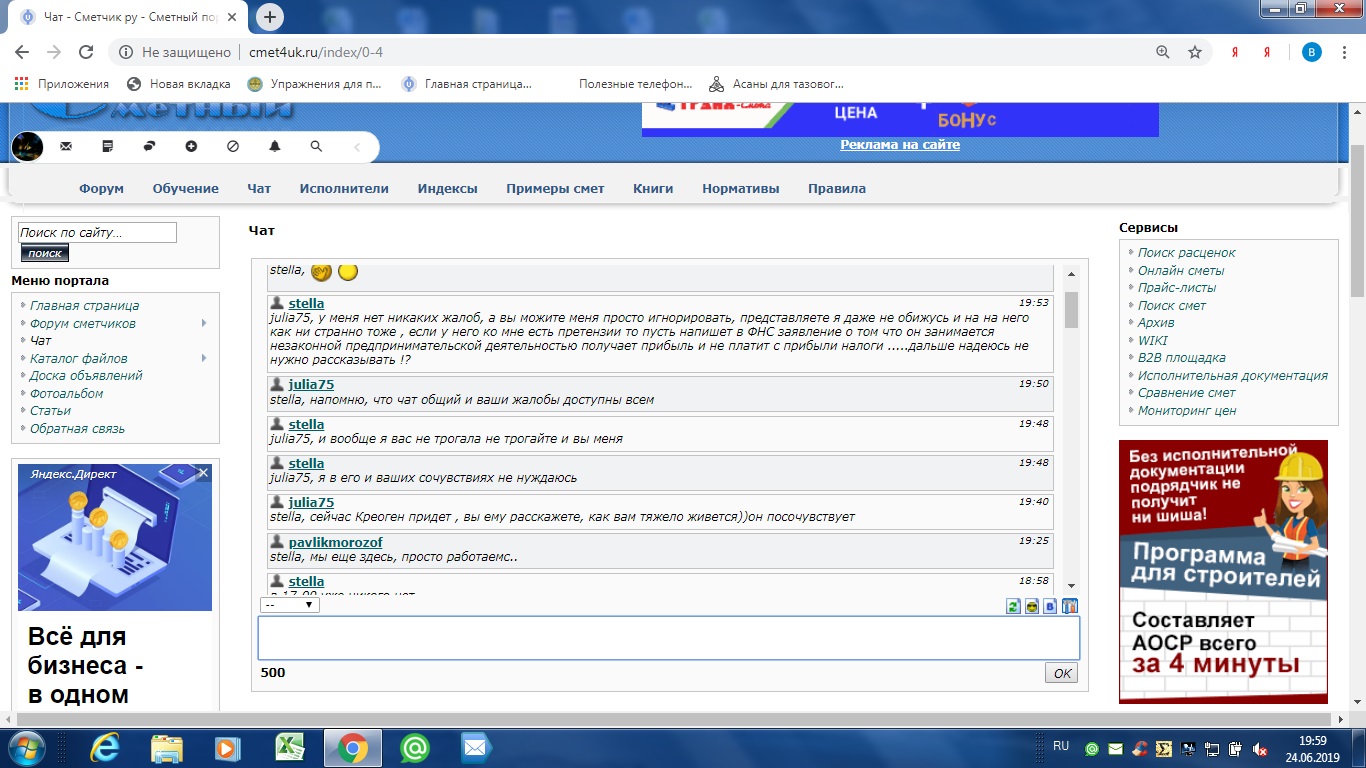
Task: Open the Приложения apps bookmark
Action: tap(62, 84)
